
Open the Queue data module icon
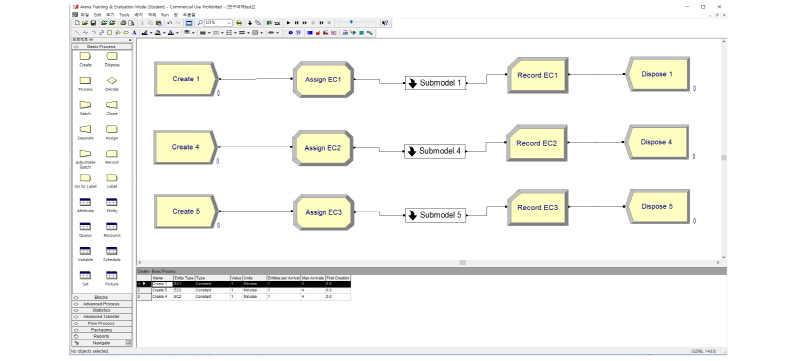click(85, 226)
